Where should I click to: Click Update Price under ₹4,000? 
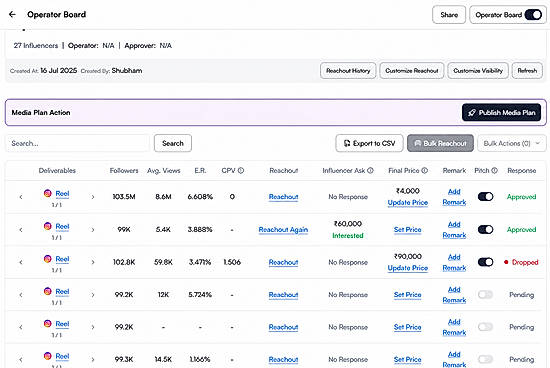(408, 202)
